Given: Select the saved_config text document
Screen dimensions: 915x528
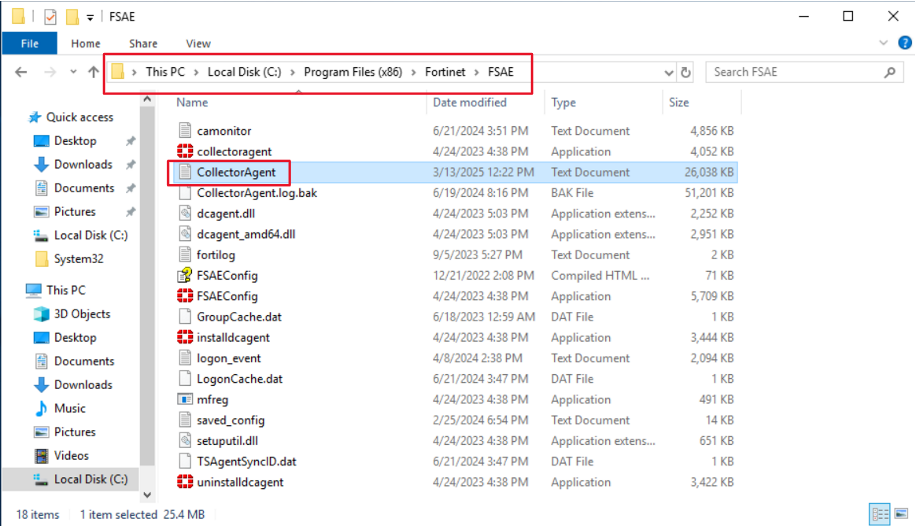Looking at the screenshot, I should click(231, 420).
